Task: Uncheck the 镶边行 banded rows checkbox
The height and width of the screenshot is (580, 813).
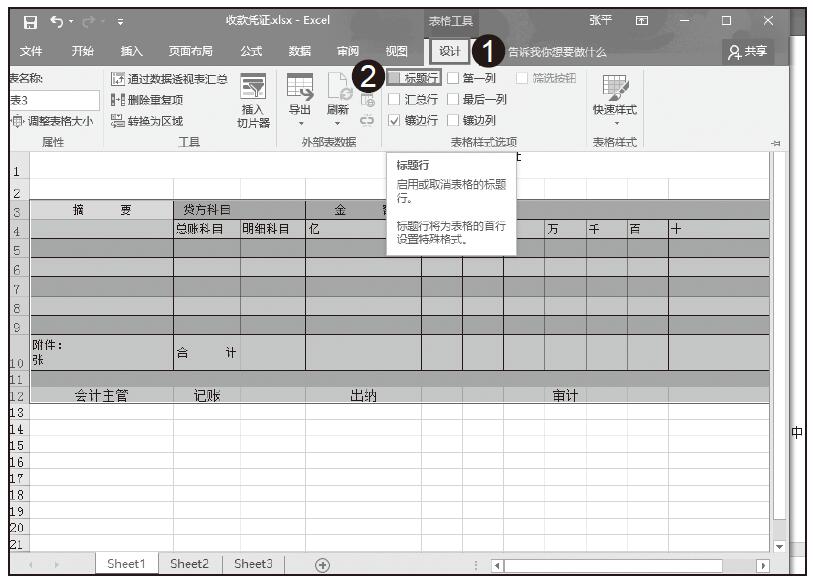Action: [x=395, y=120]
